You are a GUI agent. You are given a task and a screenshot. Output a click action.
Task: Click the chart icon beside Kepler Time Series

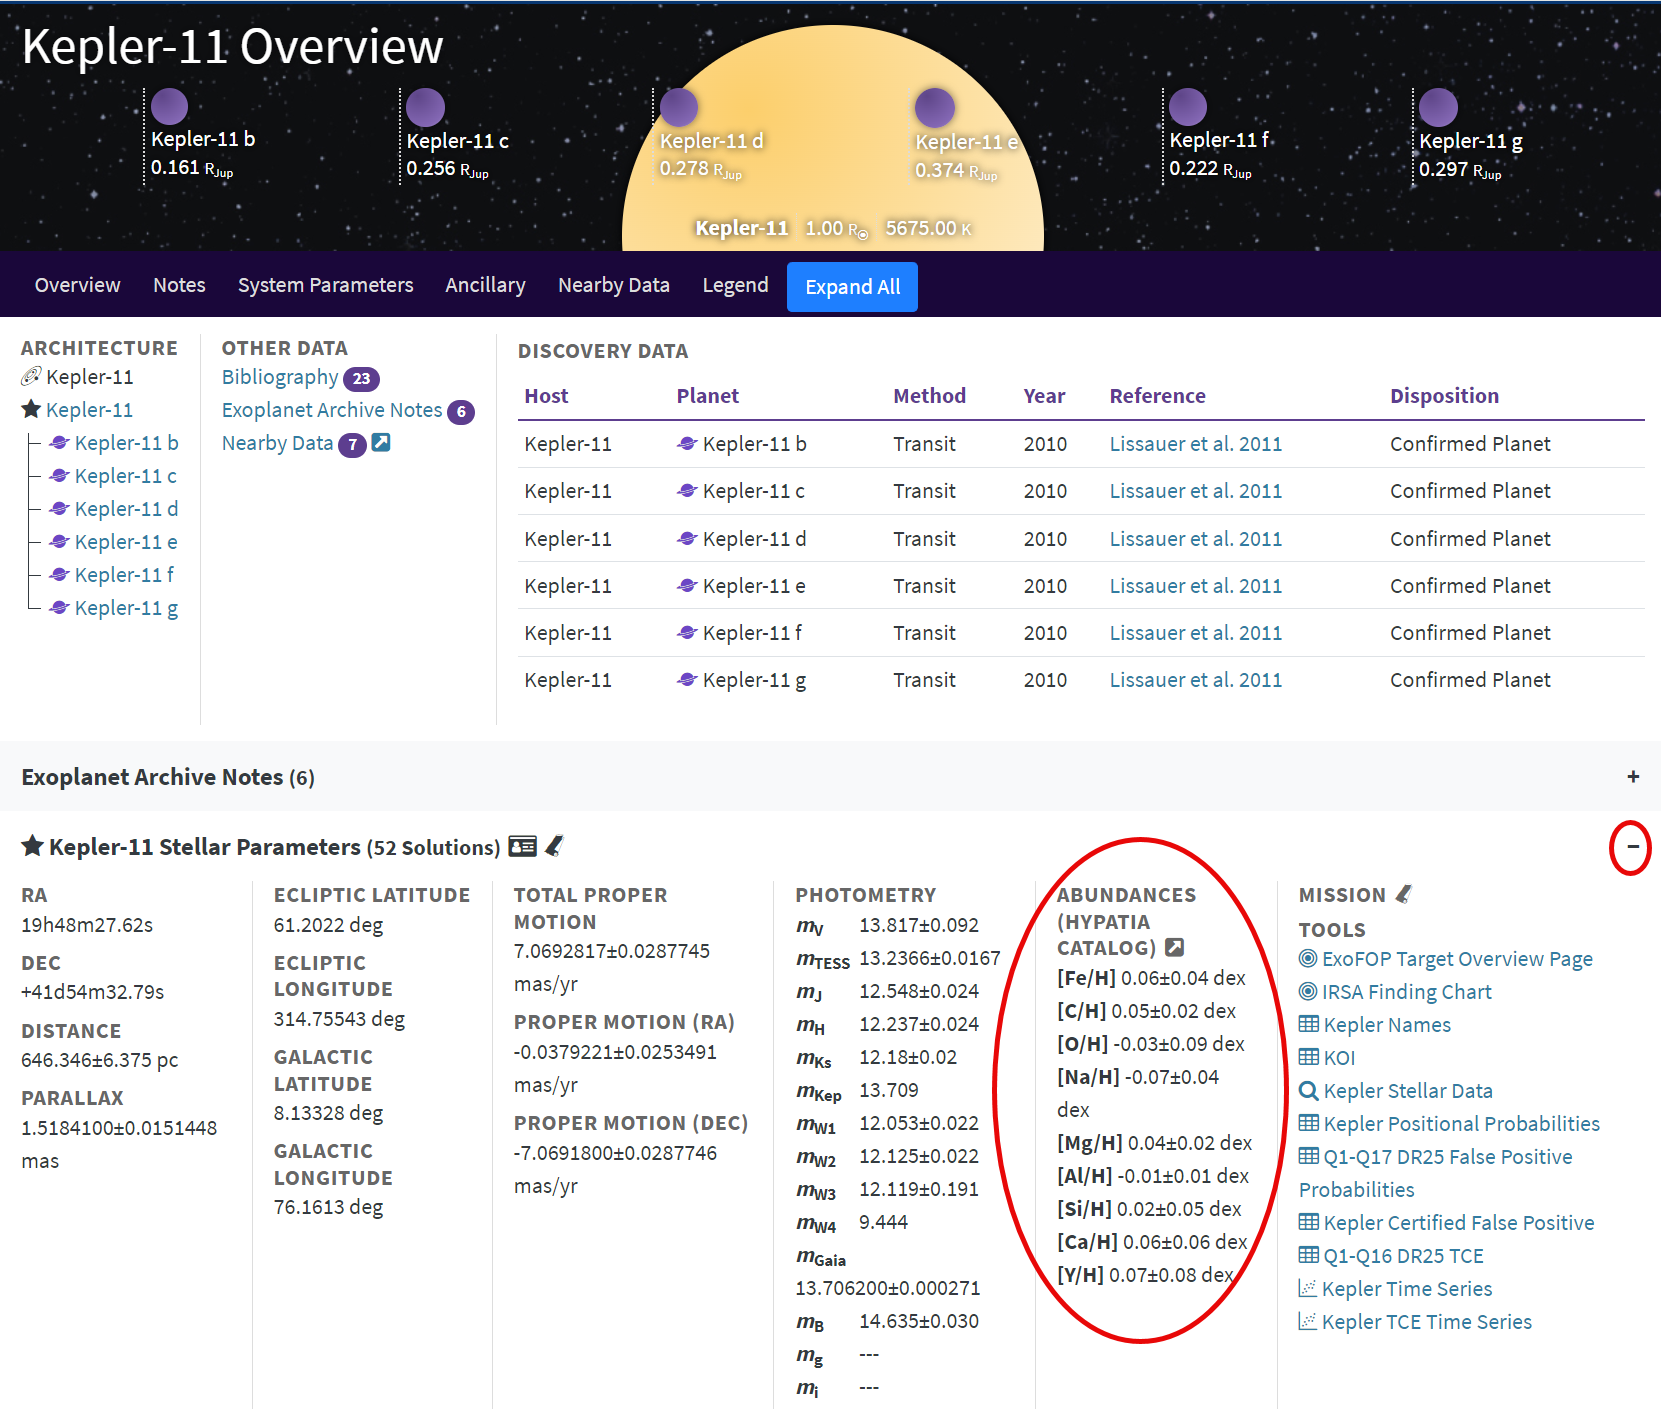point(1308,1288)
